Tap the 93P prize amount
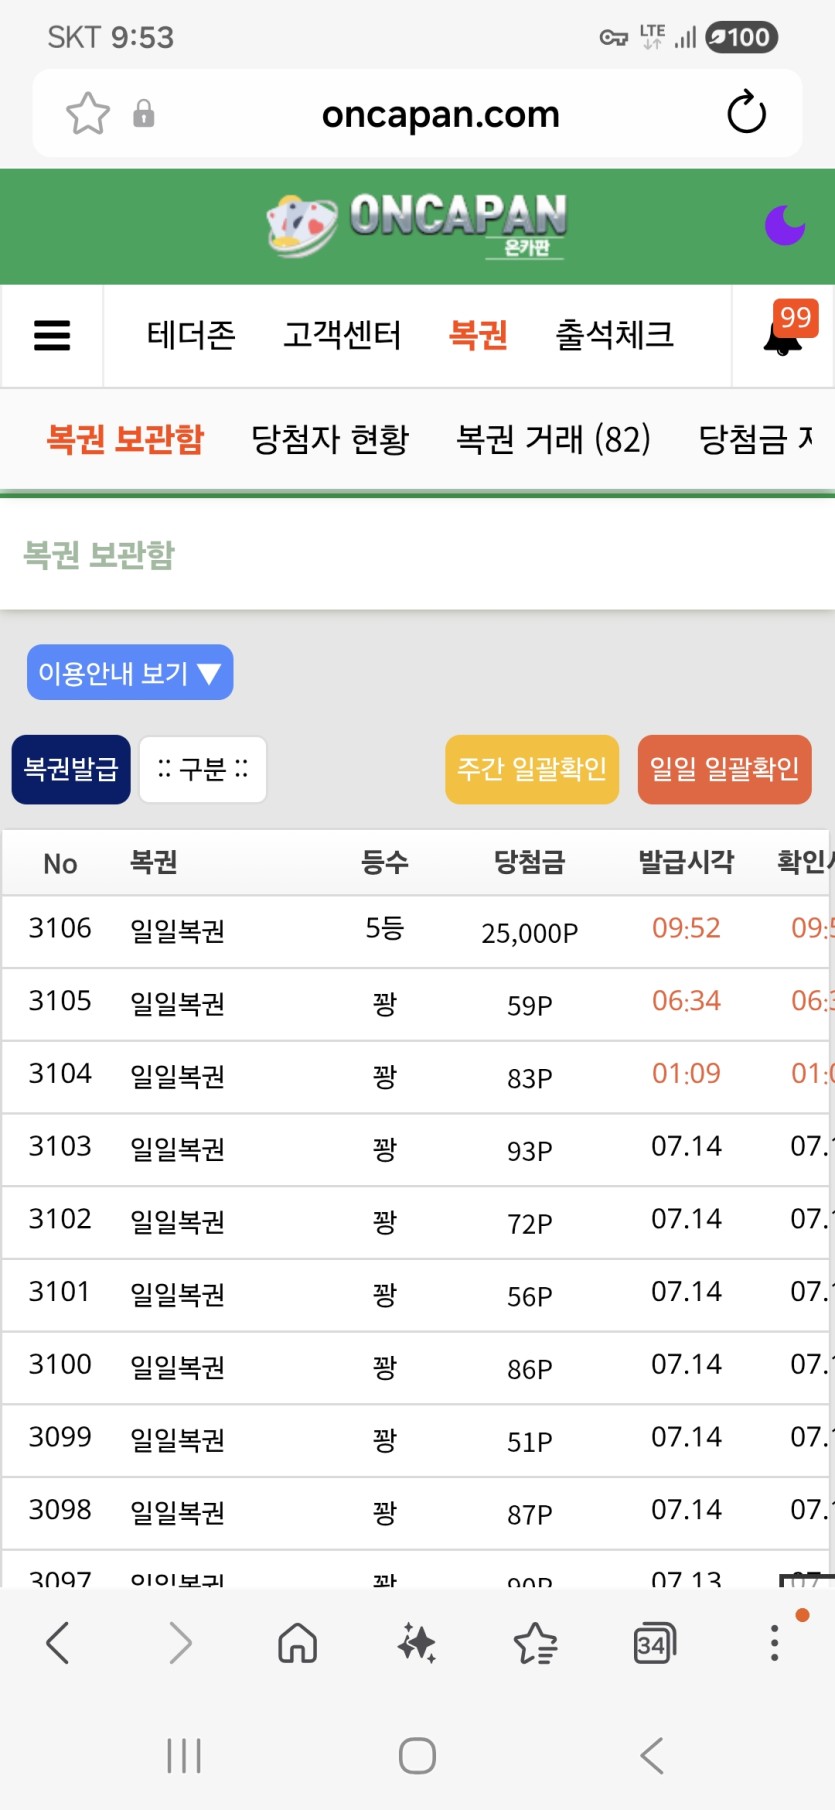The image size is (835, 1810). point(530,1151)
